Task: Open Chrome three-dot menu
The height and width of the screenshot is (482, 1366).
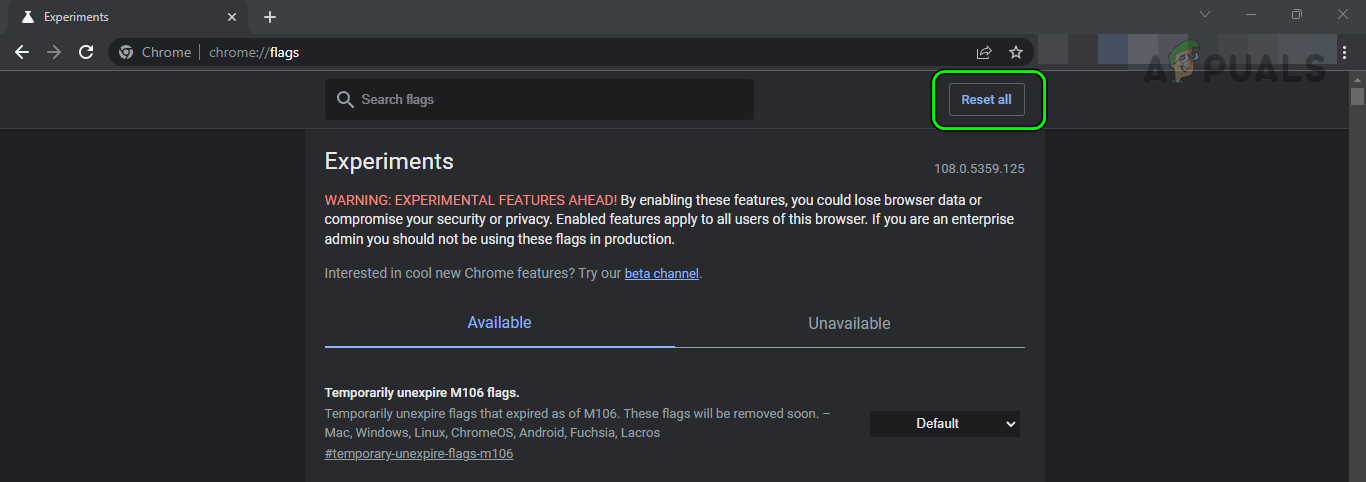Action: (x=1344, y=52)
